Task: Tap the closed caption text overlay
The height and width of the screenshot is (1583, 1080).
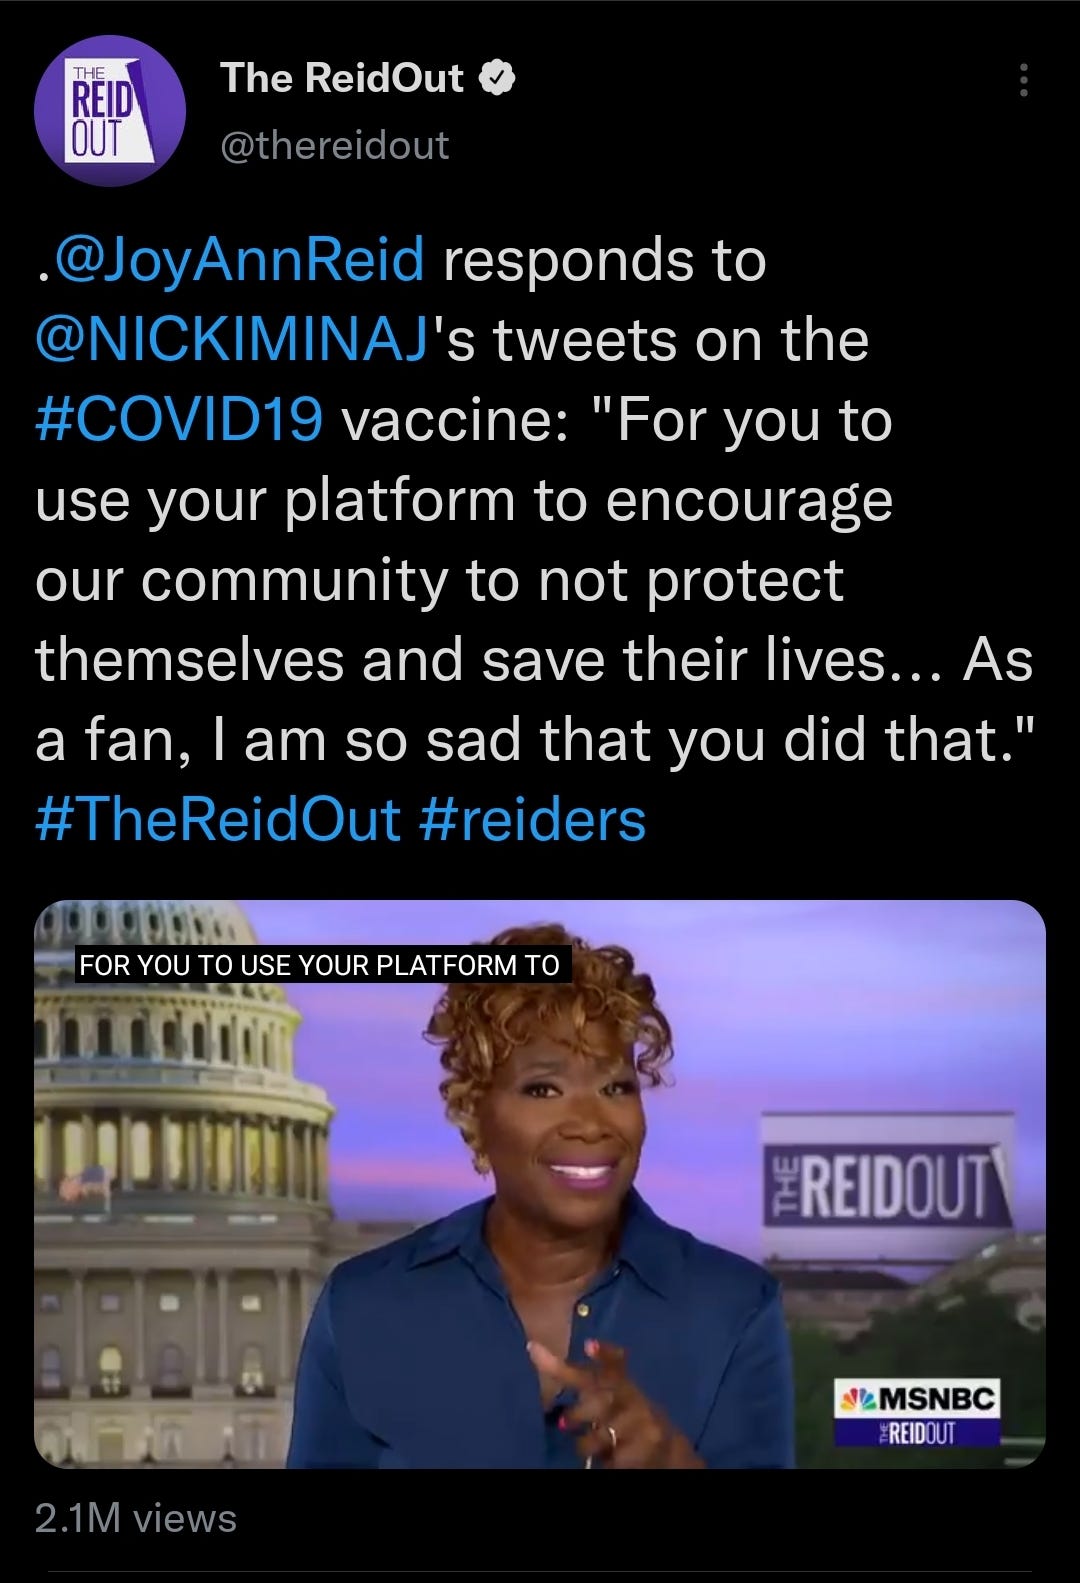Action: click(323, 965)
